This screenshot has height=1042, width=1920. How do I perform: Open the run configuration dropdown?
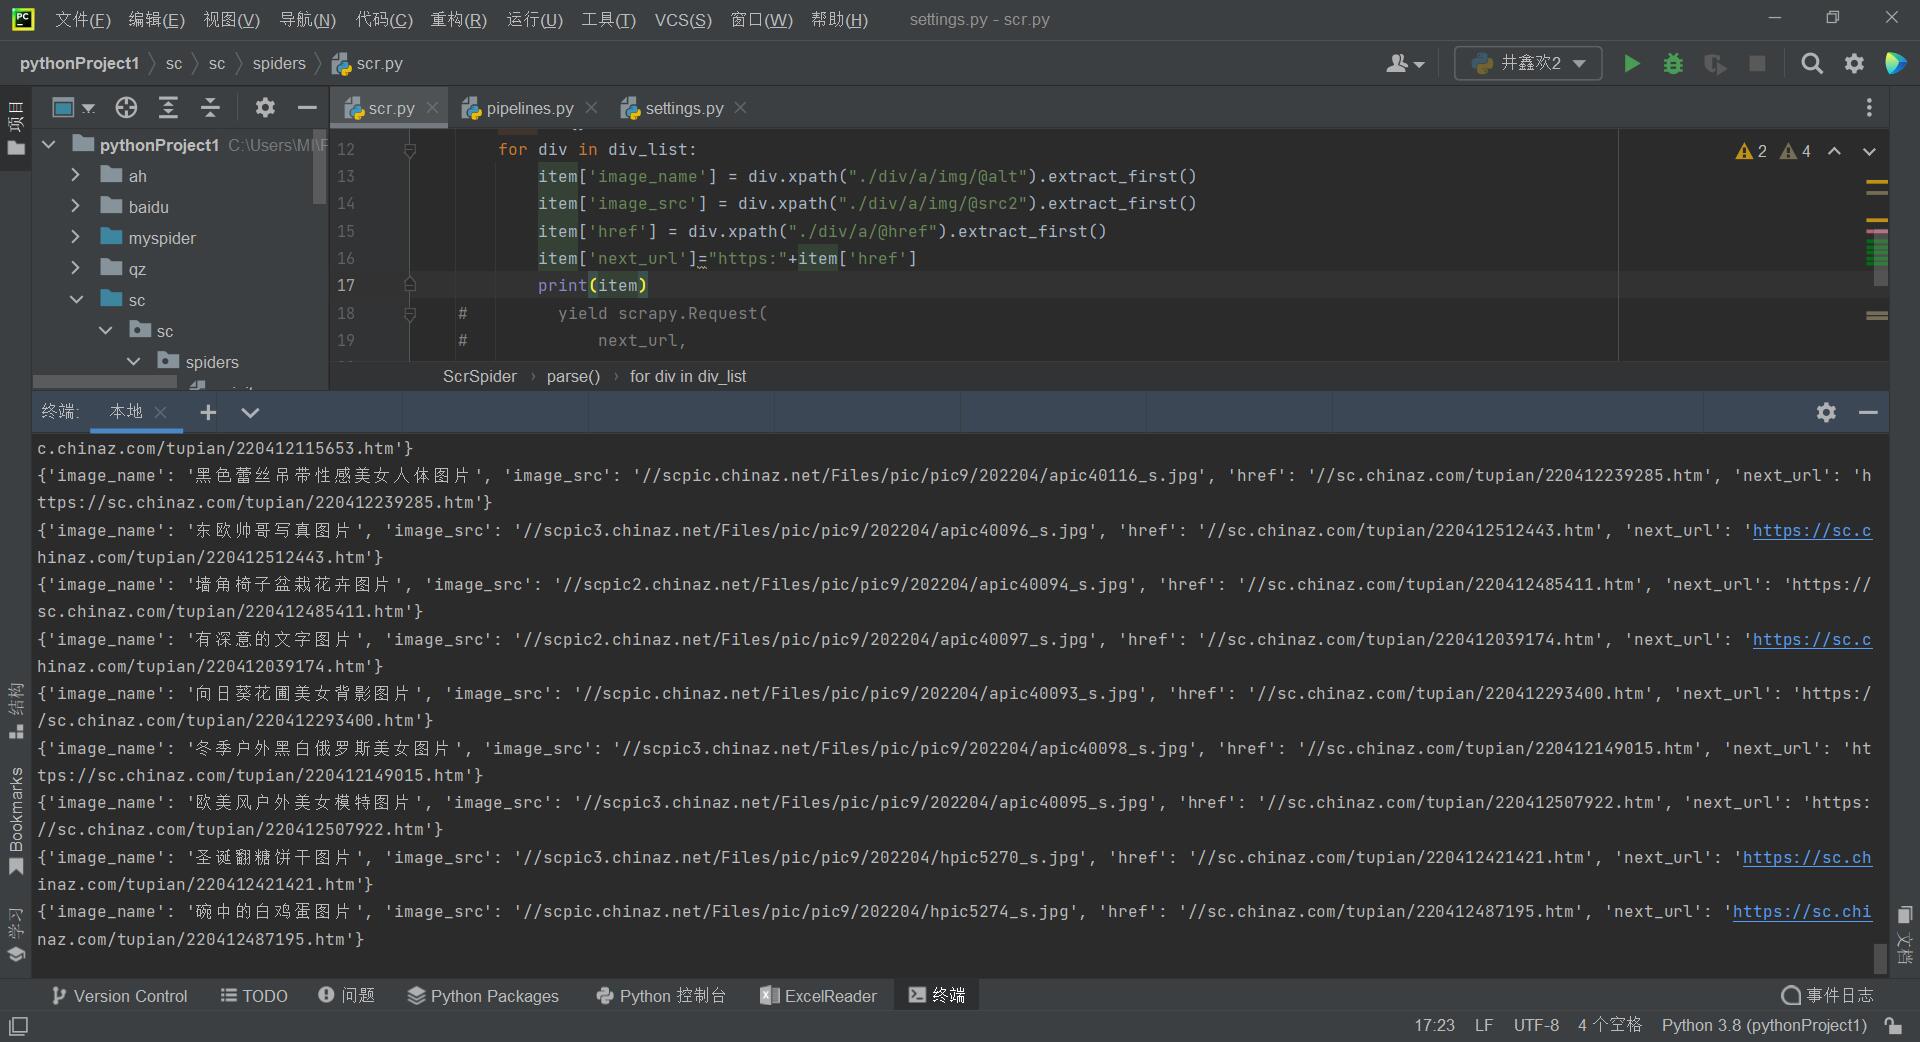(1528, 63)
